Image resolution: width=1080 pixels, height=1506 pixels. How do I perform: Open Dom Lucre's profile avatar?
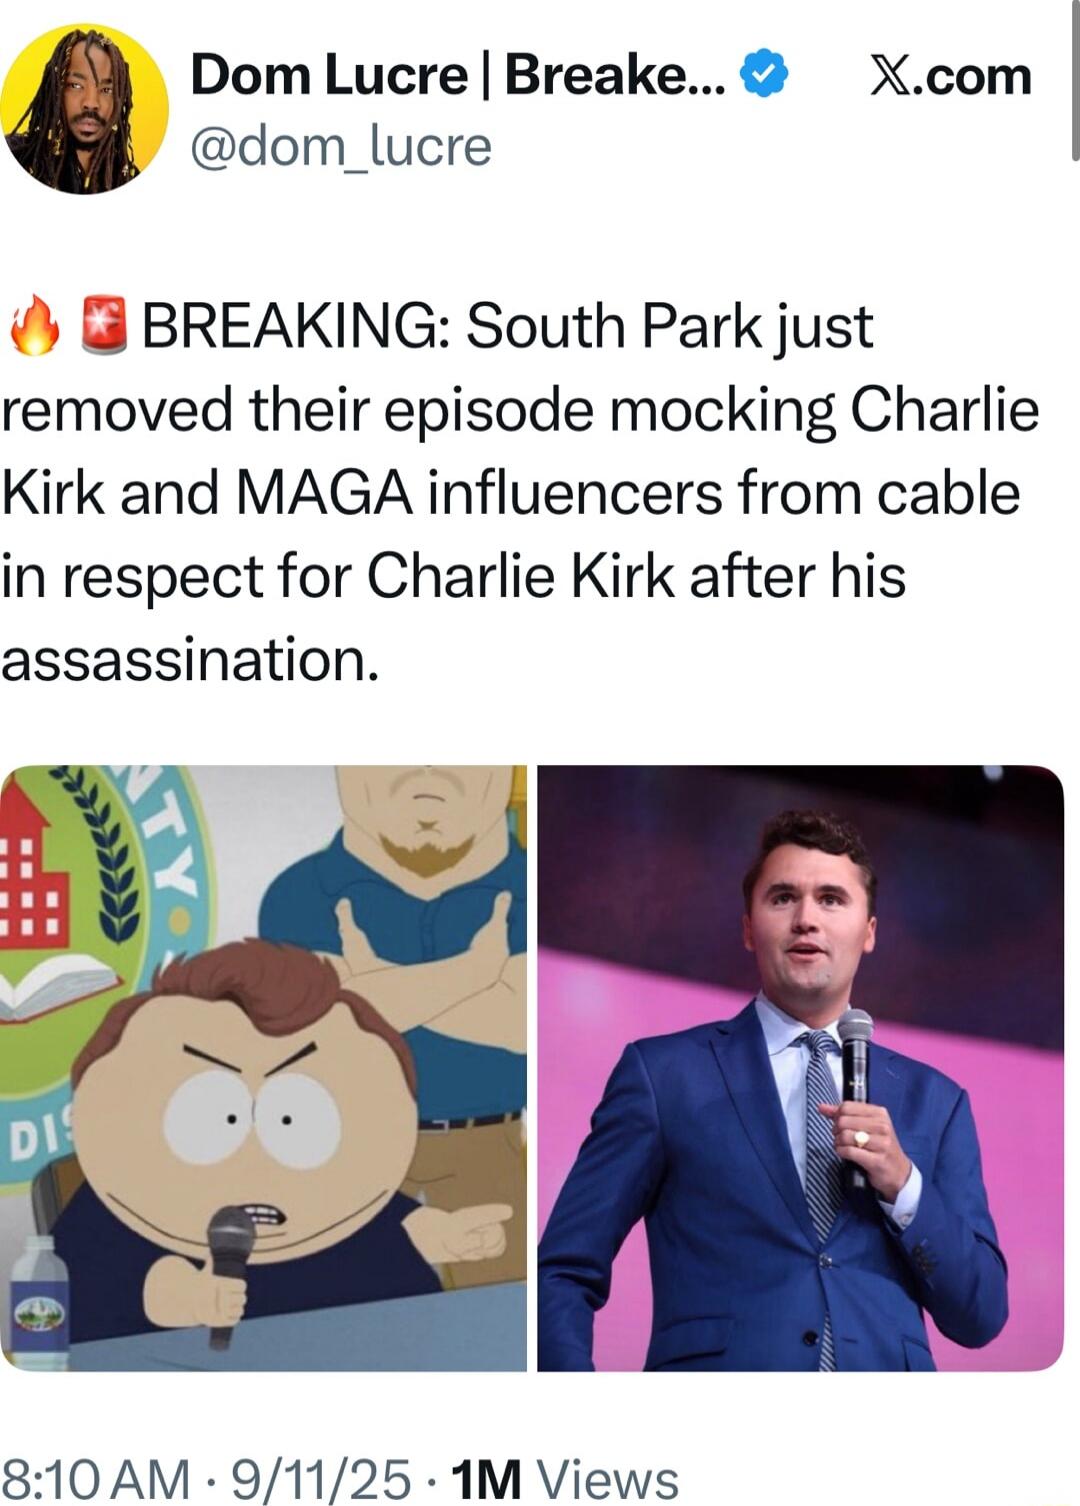point(84,108)
